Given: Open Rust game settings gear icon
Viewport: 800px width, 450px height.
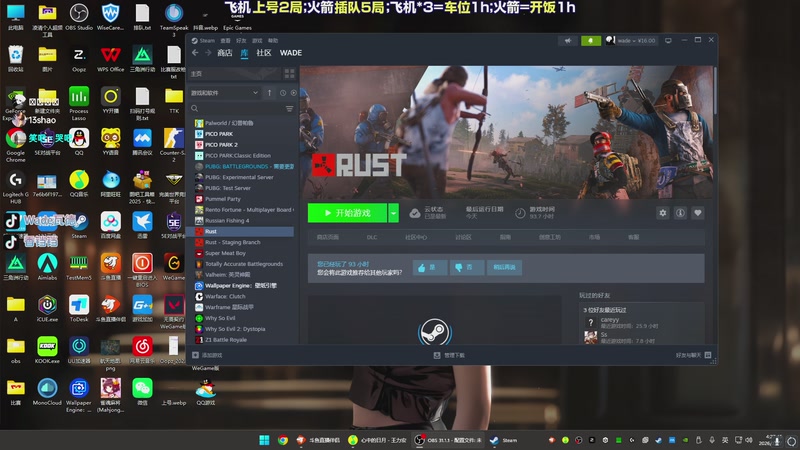Looking at the screenshot, I should 663,213.
